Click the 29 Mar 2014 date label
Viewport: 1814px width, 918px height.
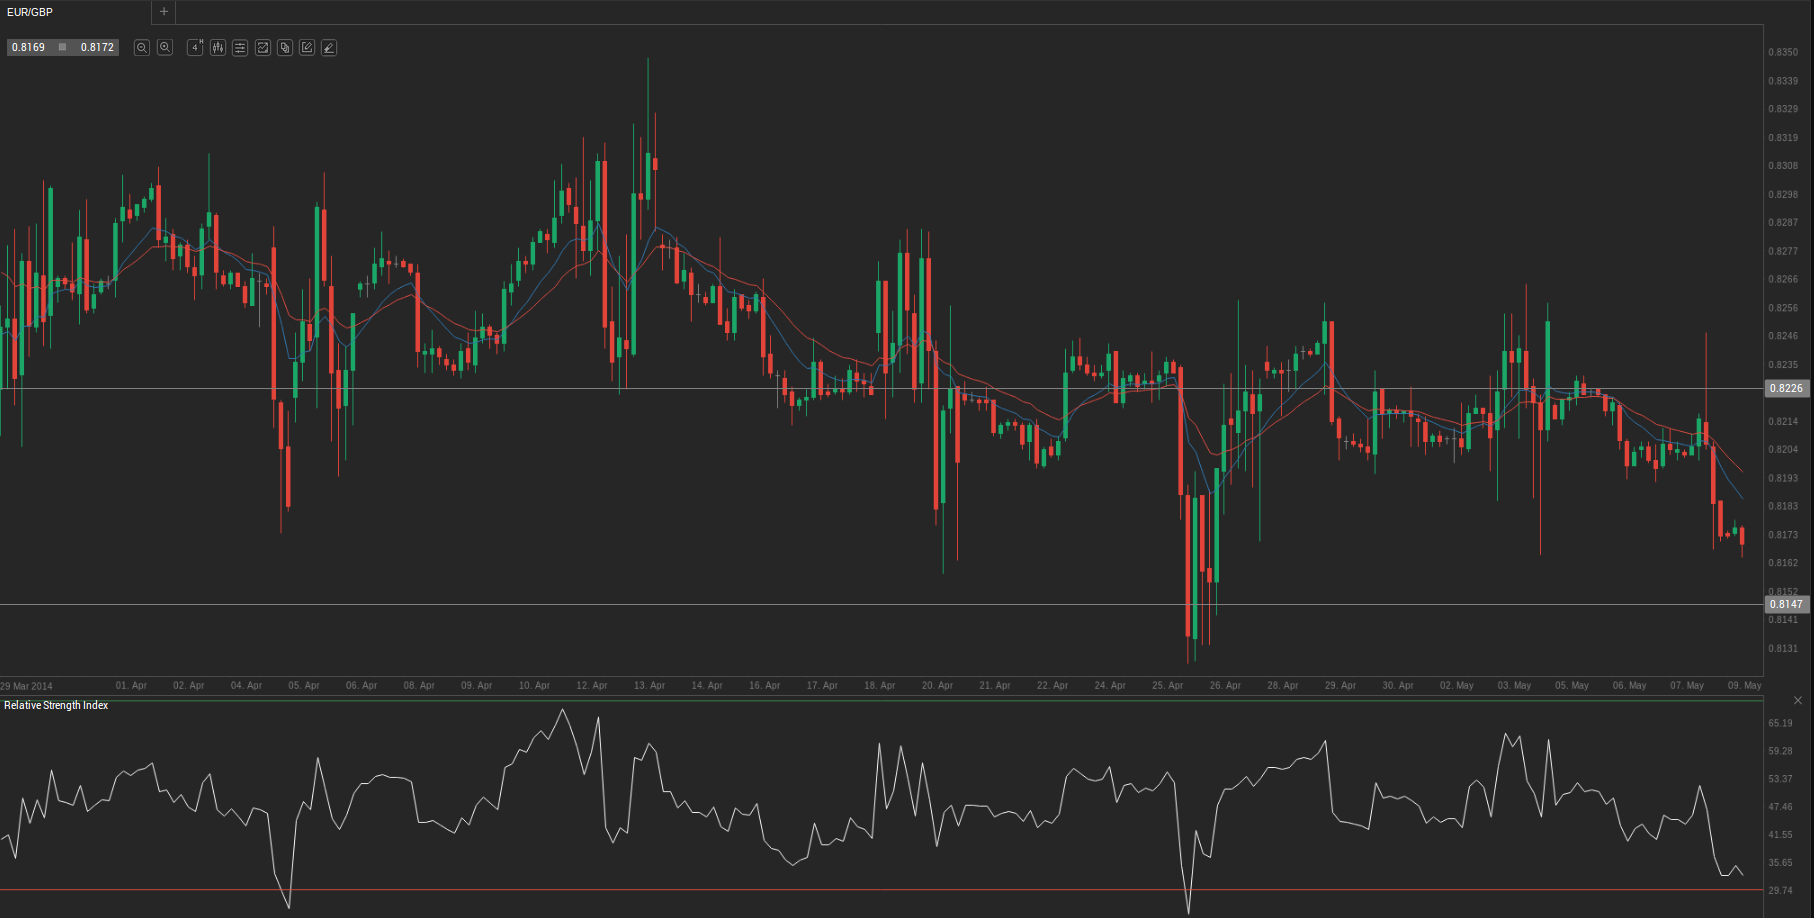pos(27,686)
